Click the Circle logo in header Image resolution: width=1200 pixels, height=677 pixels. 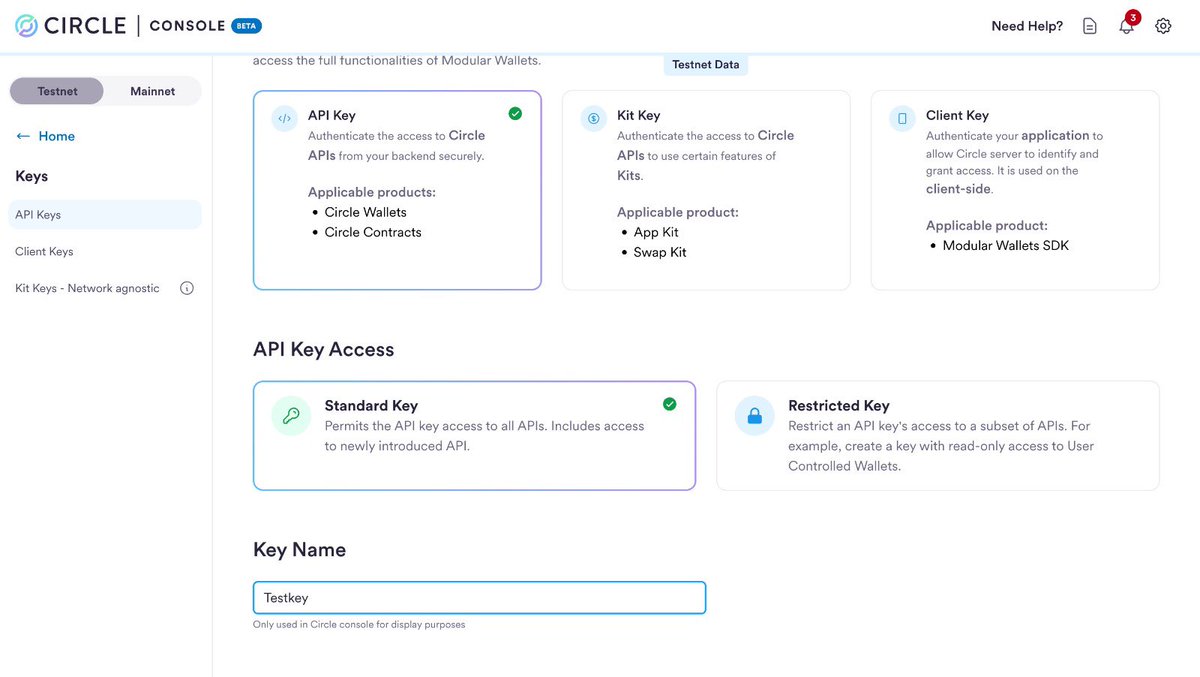point(71,26)
